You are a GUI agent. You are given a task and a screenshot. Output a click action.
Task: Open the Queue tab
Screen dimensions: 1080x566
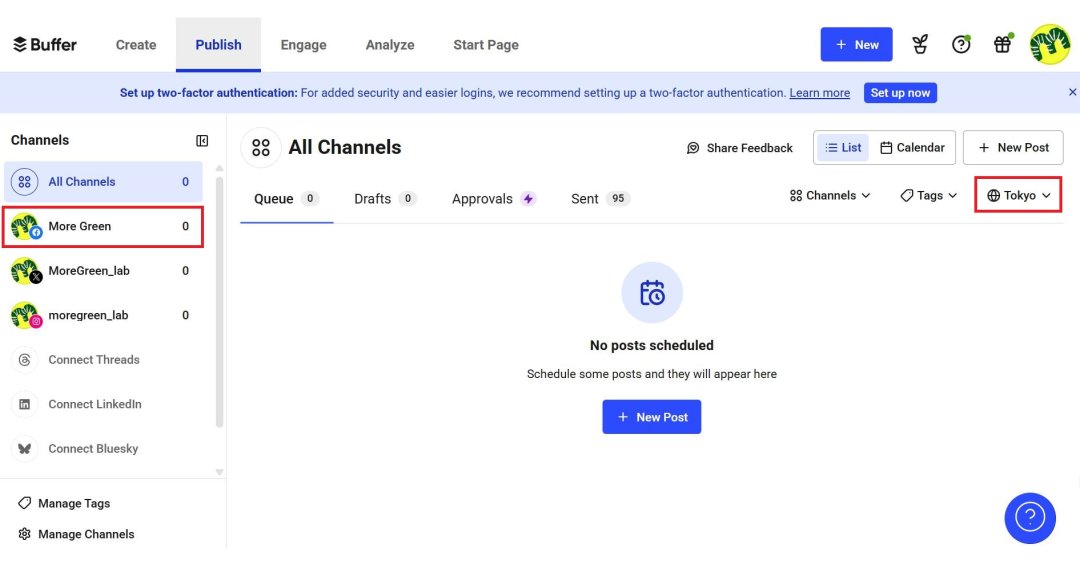[x=287, y=199]
